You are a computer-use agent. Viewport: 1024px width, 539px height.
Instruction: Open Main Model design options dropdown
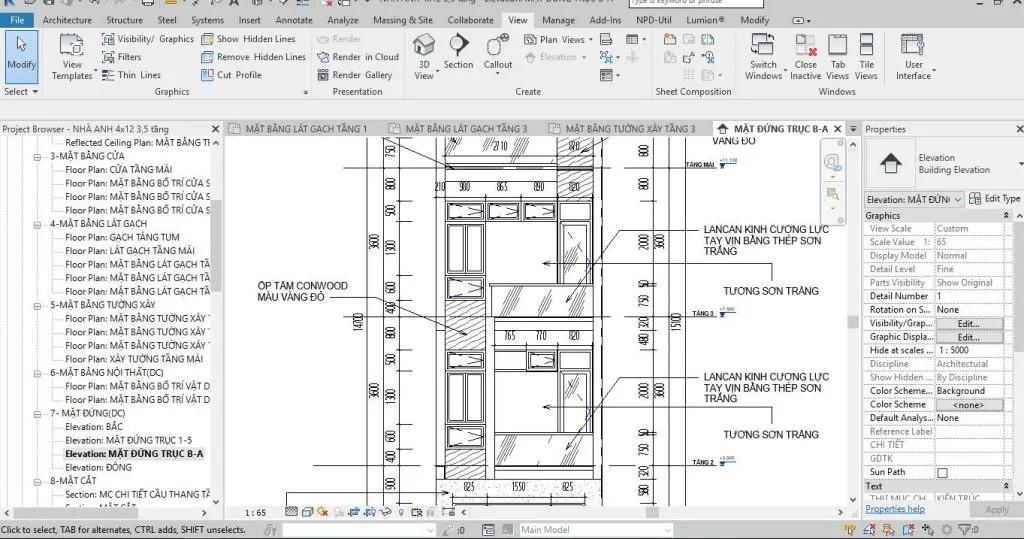pos(596,529)
